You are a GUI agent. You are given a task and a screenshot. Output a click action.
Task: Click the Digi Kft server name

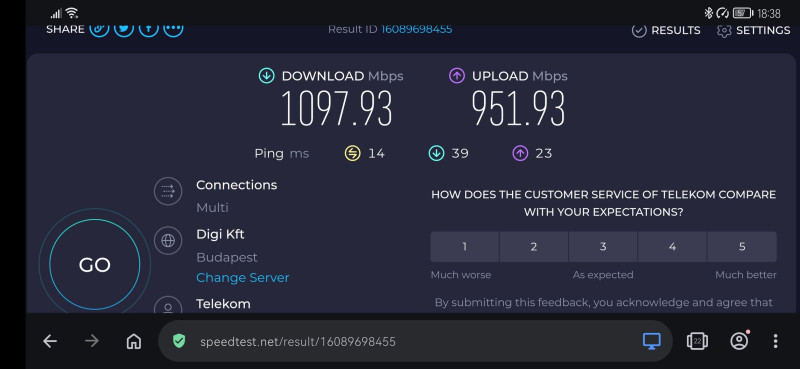point(220,234)
